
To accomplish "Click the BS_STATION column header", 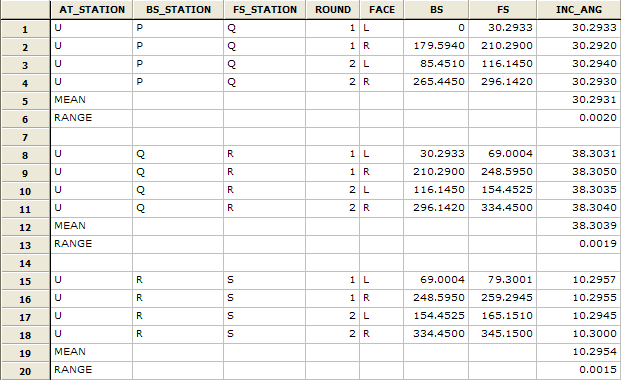I will 178,10.
